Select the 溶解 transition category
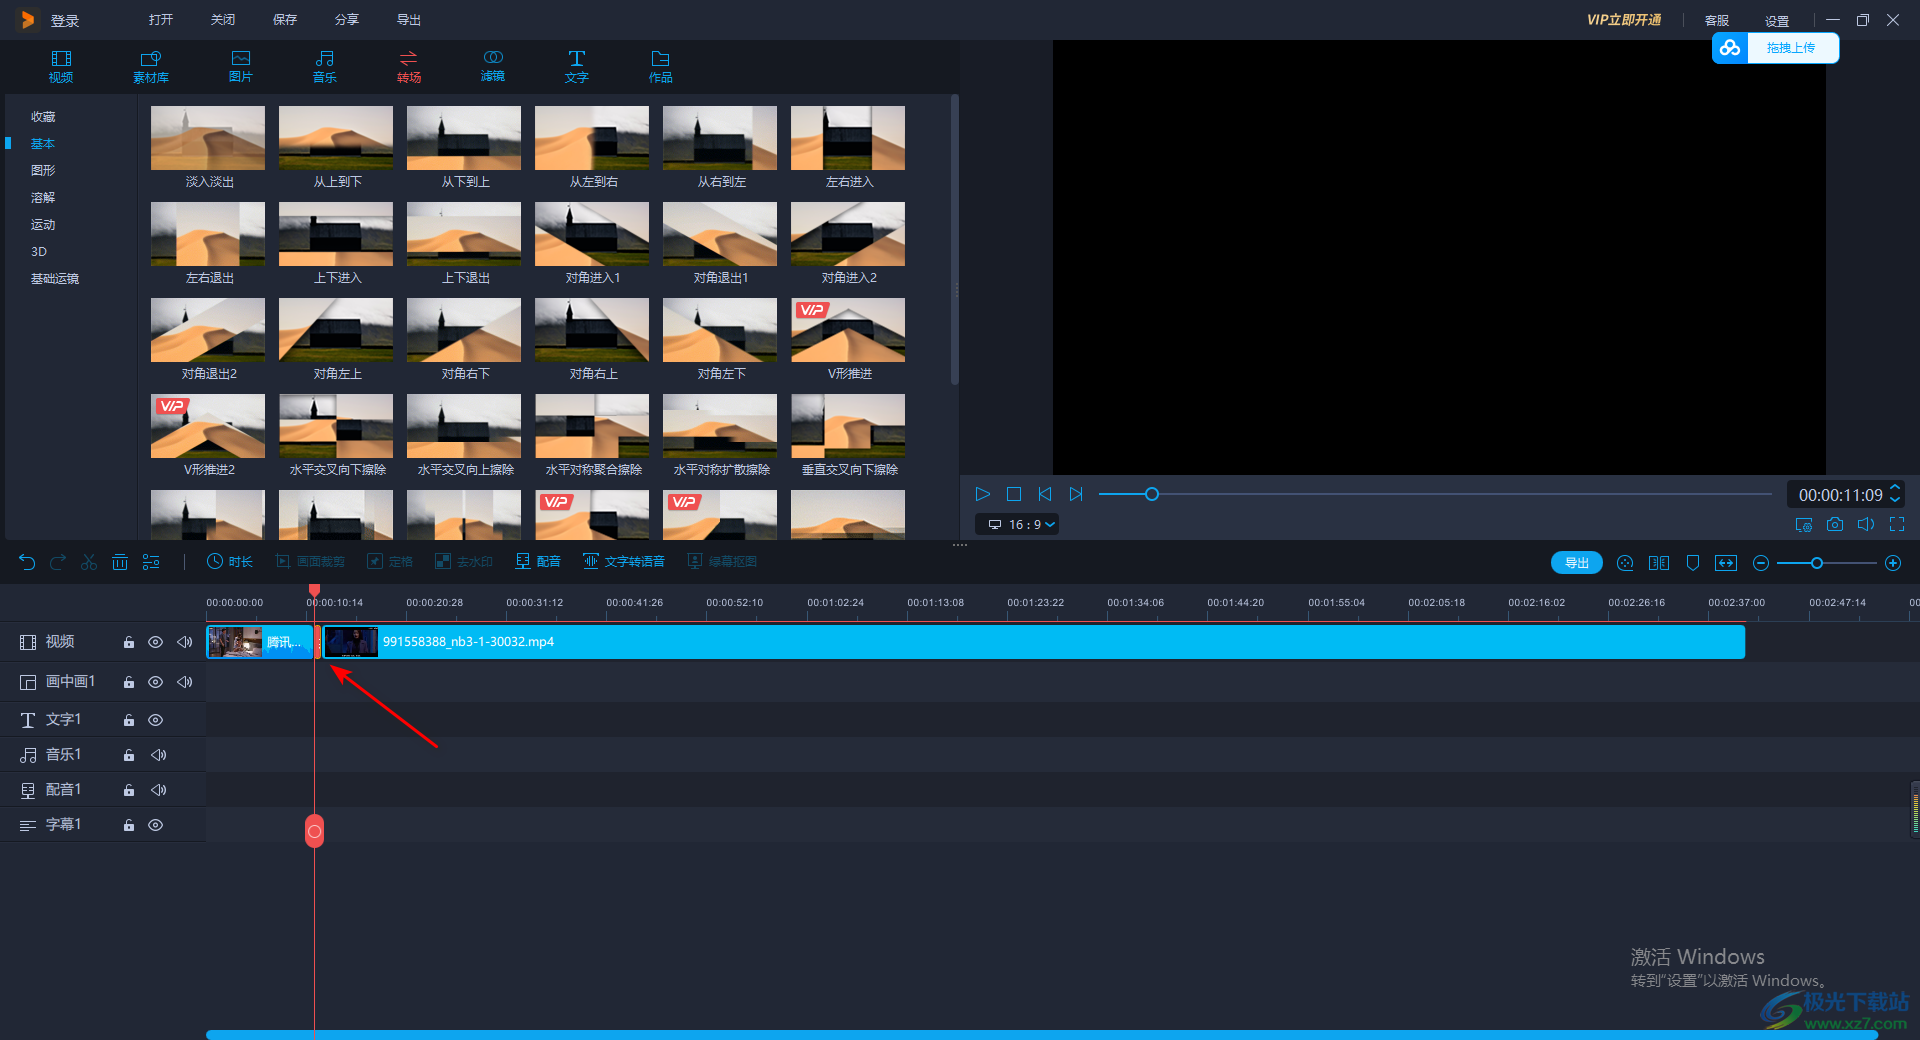 pyautogui.click(x=43, y=198)
